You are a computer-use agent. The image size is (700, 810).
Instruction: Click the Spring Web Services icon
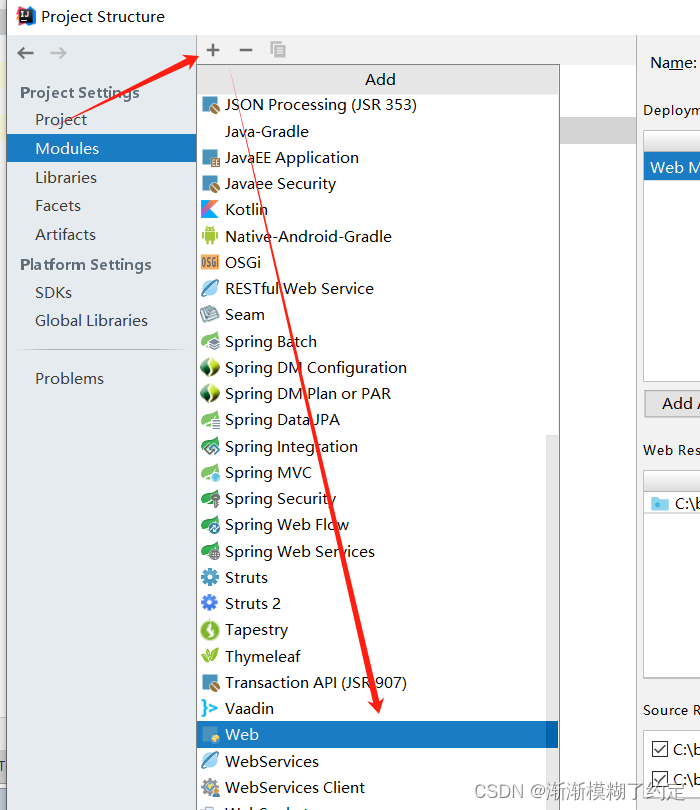click(x=210, y=551)
